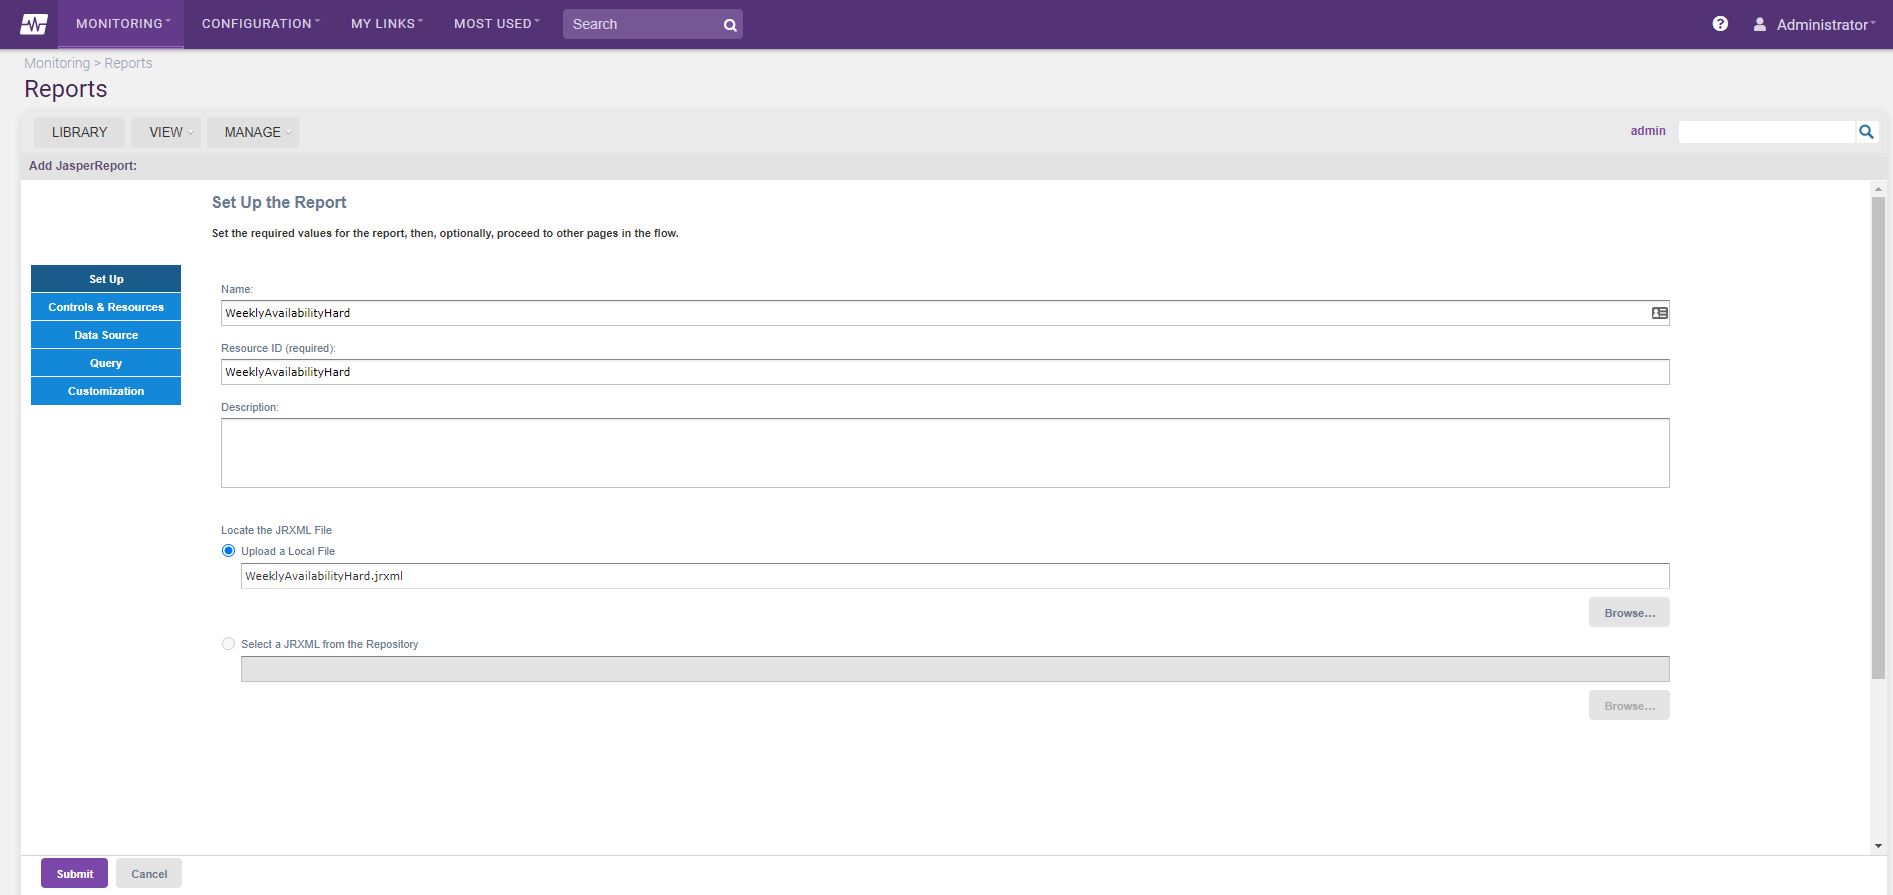The image size is (1893, 895).
Task: Open the Administrator account dropdown
Action: [x=1824, y=25]
